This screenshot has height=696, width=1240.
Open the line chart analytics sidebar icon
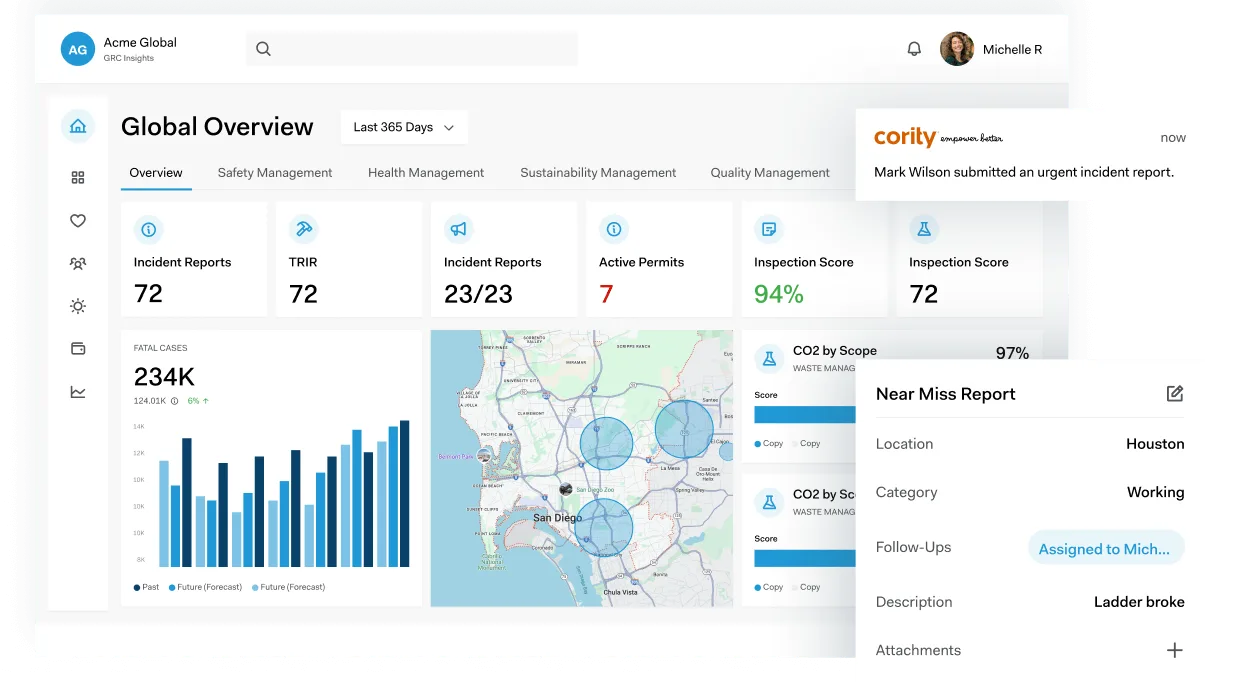(78, 392)
